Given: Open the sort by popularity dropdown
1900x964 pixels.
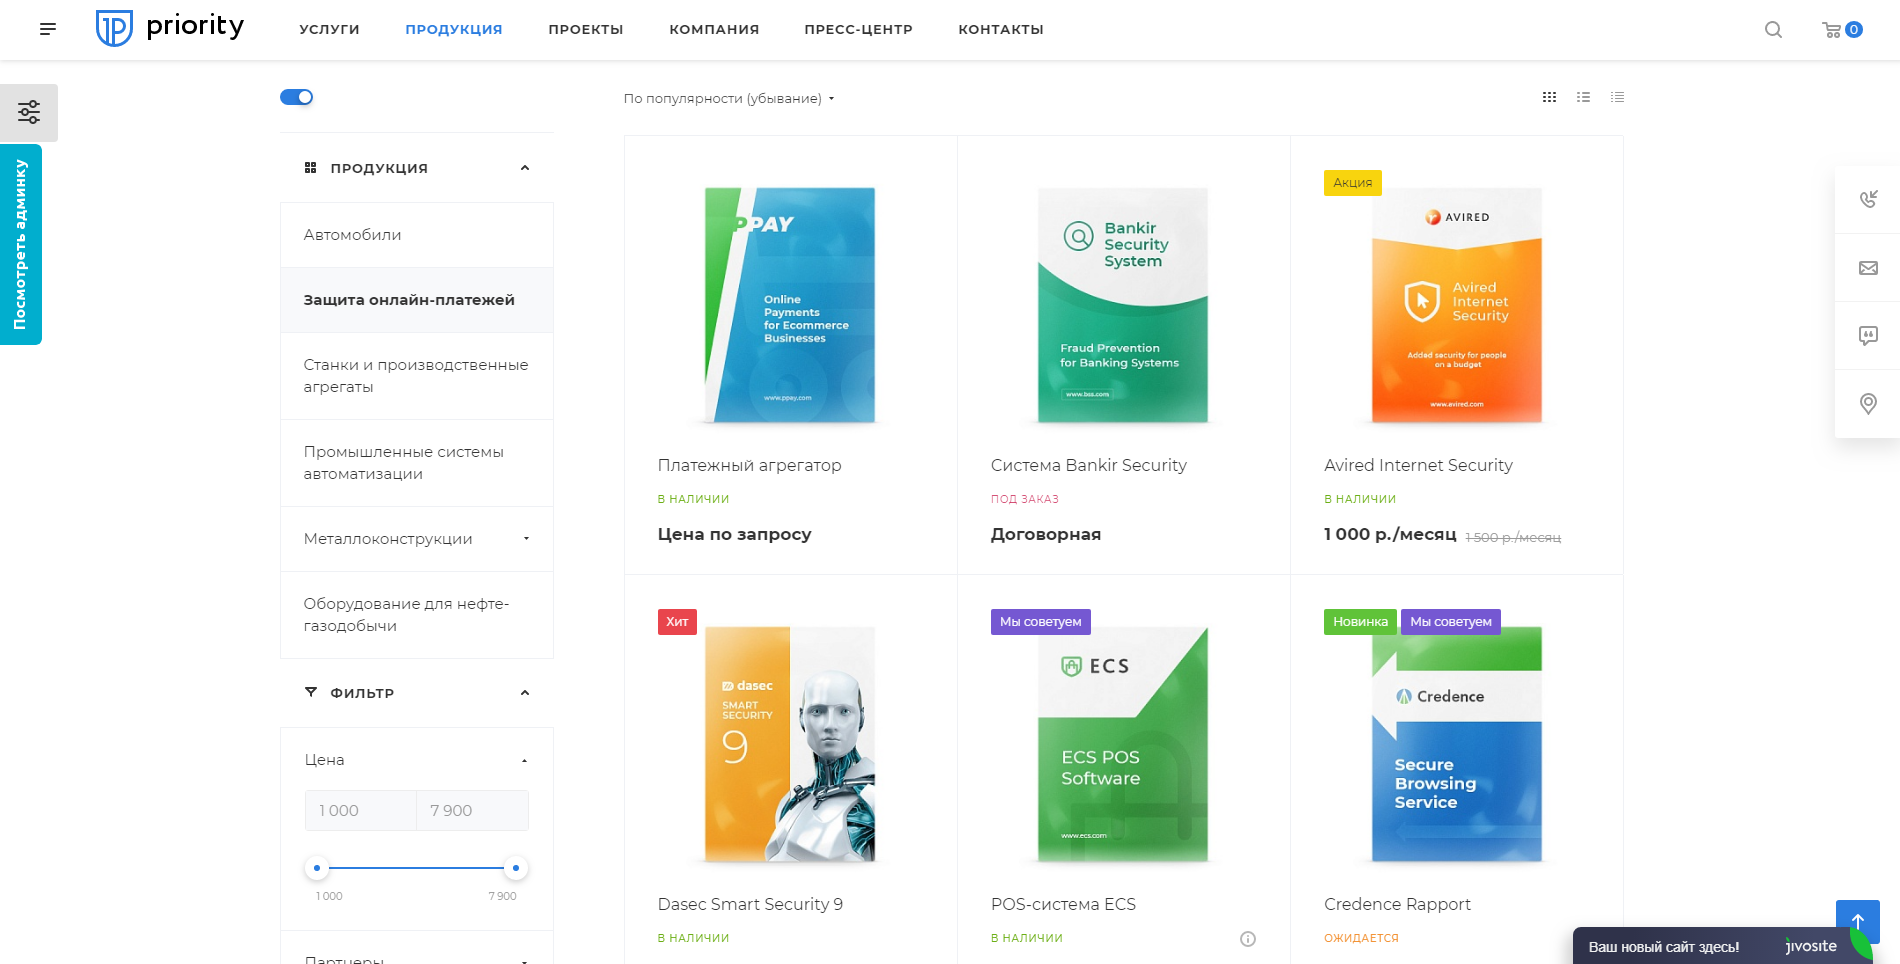Looking at the screenshot, I should click(728, 98).
